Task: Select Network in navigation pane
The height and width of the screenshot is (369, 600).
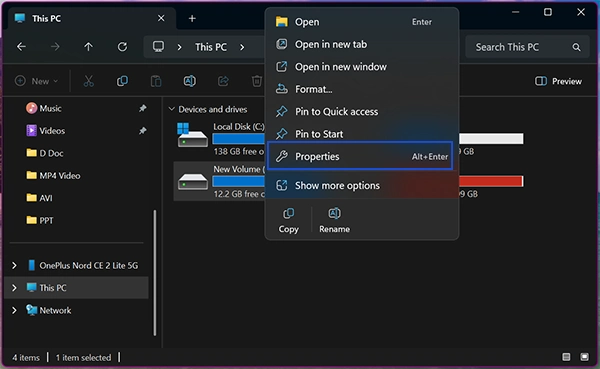Action: pos(55,310)
